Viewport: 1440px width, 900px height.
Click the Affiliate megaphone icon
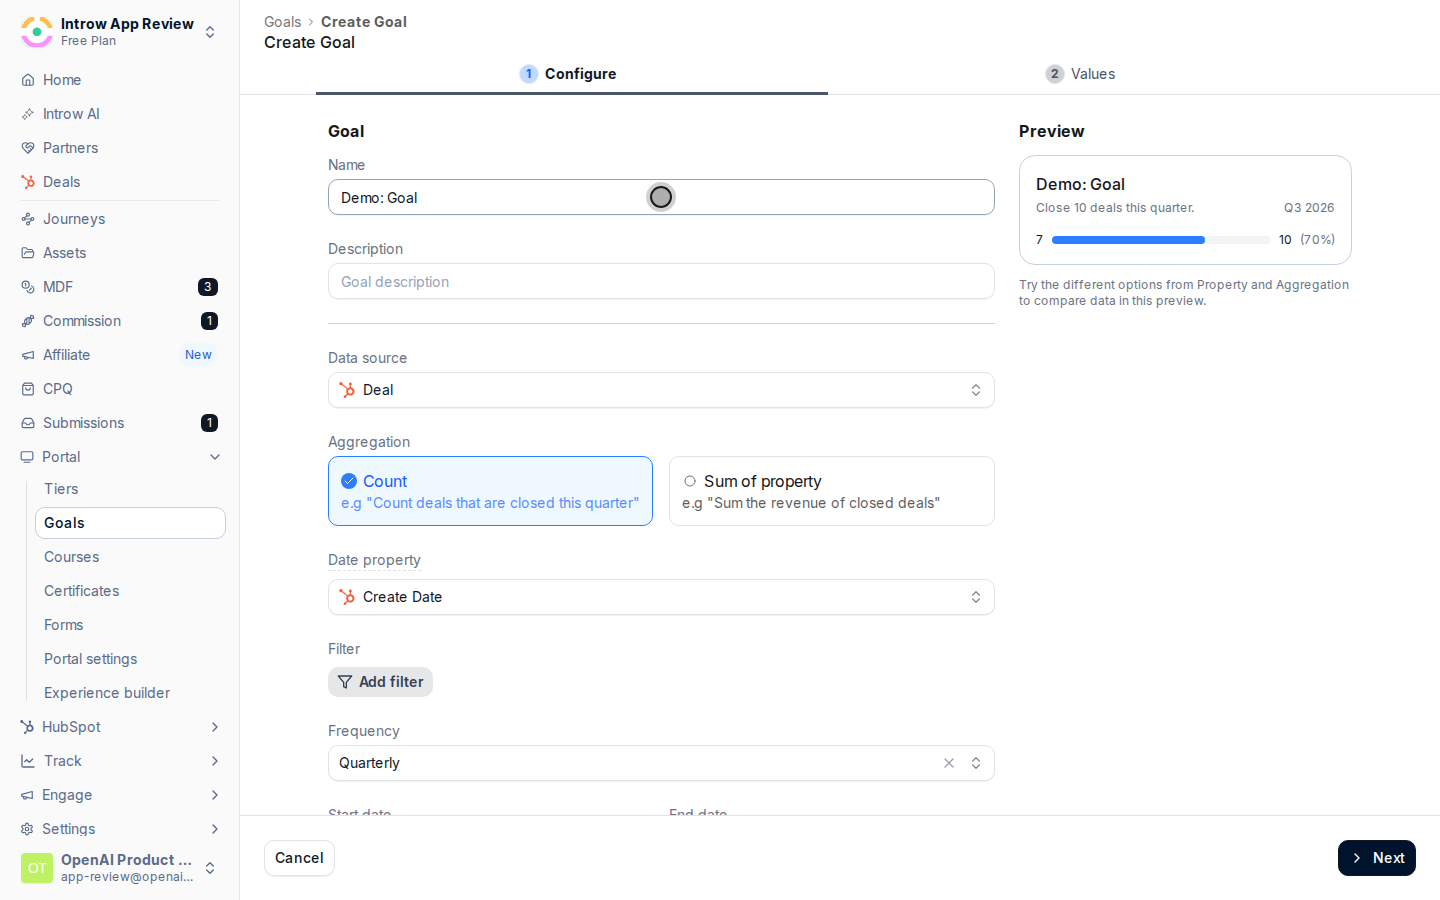point(28,355)
